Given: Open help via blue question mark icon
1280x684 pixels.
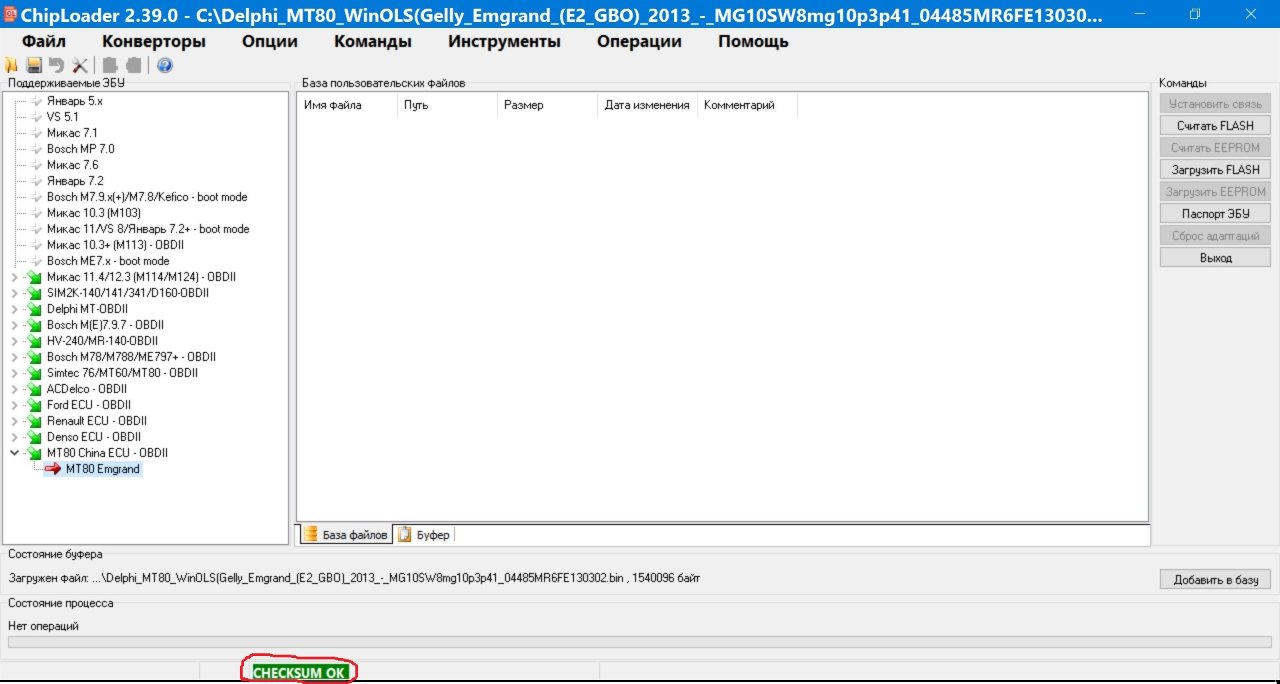Looking at the screenshot, I should click(165, 65).
